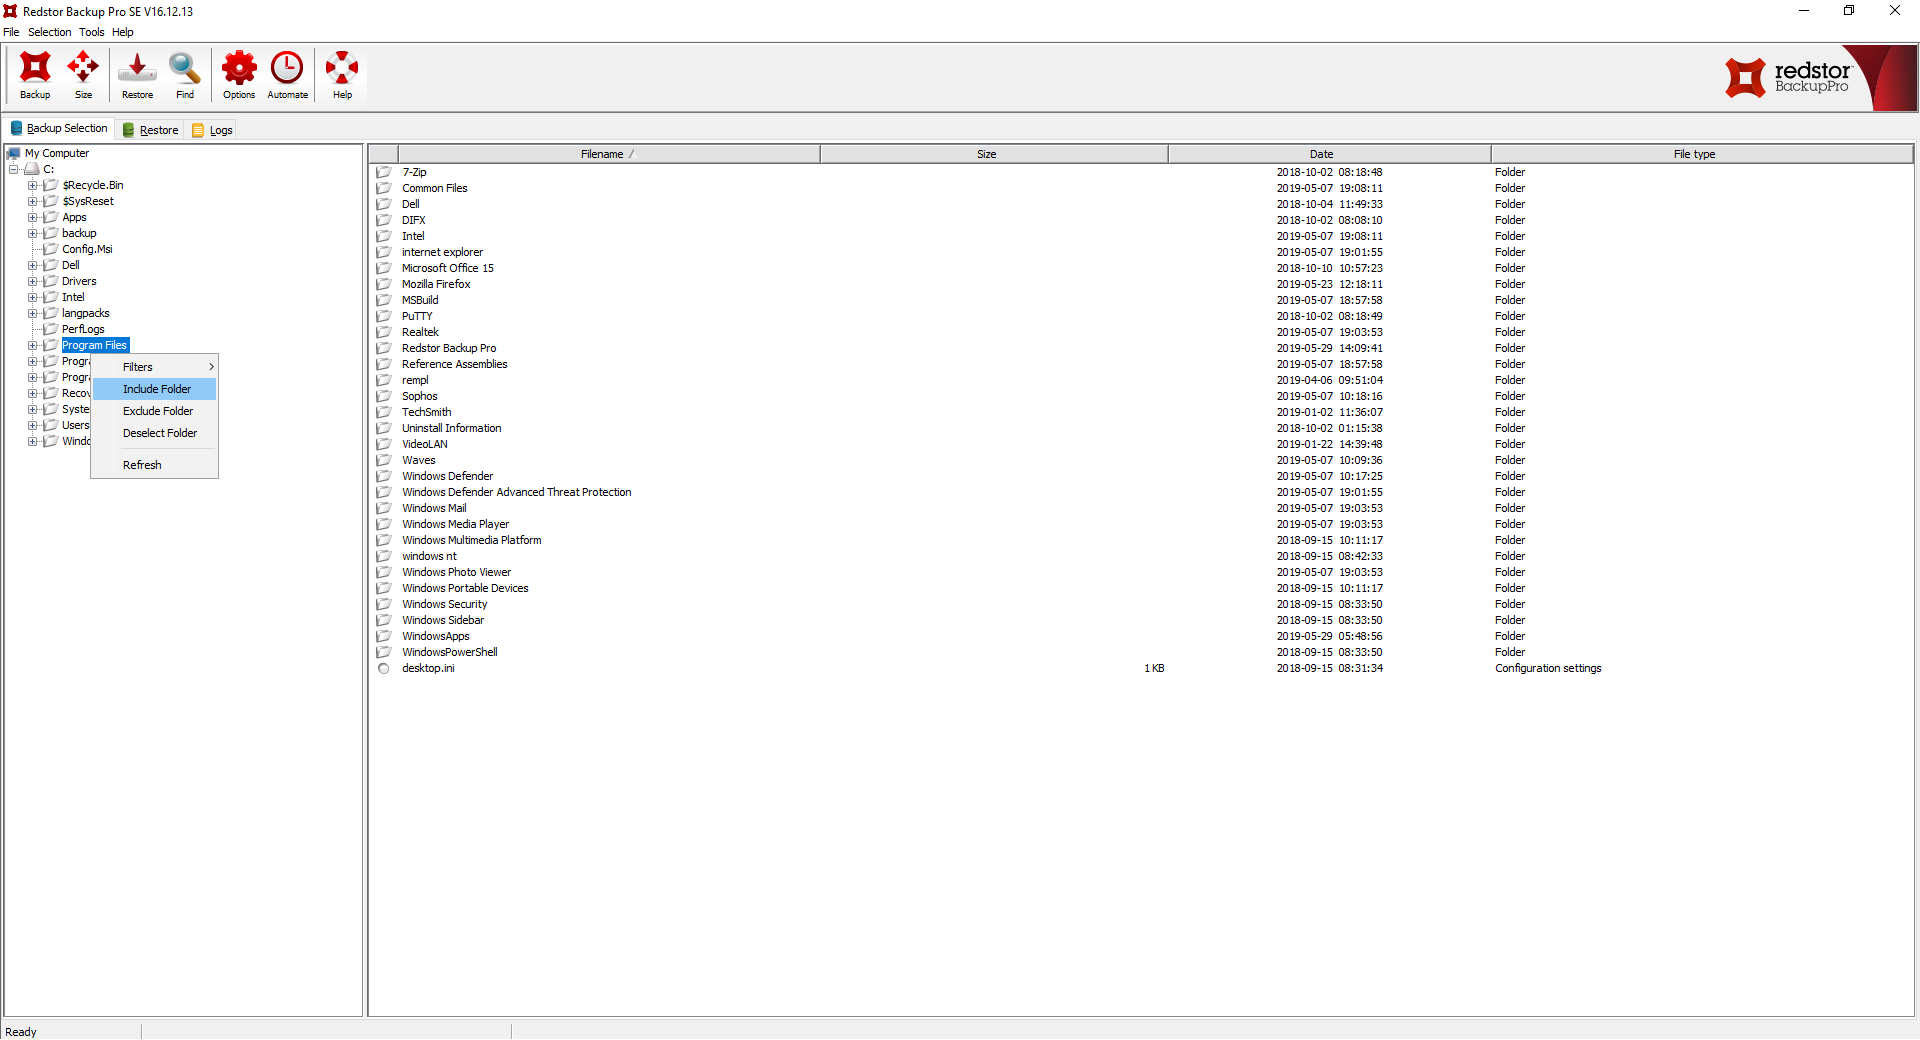Click the folder icon beside Windows Defender
Screen dimensions: 1920x1040
point(383,476)
